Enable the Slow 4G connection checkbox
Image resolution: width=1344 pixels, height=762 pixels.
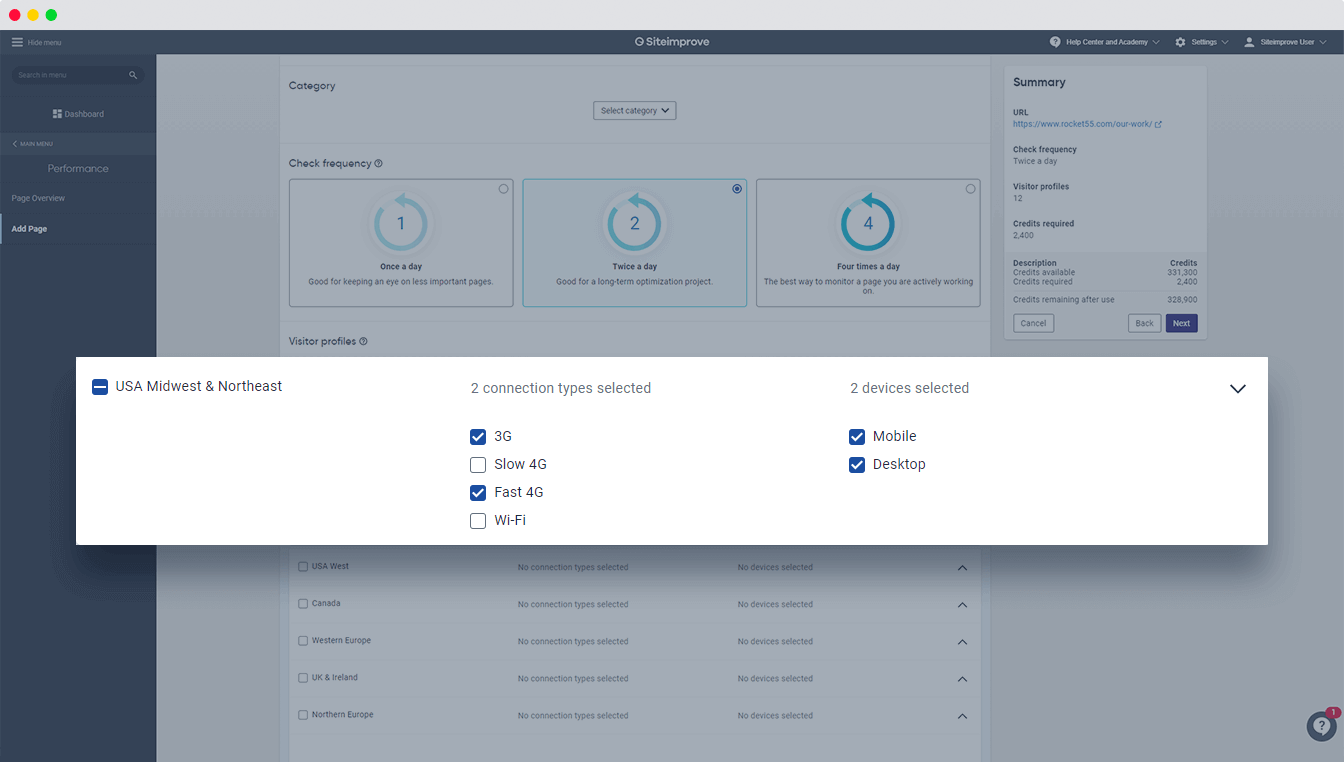pyautogui.click(x=478, y=465)
